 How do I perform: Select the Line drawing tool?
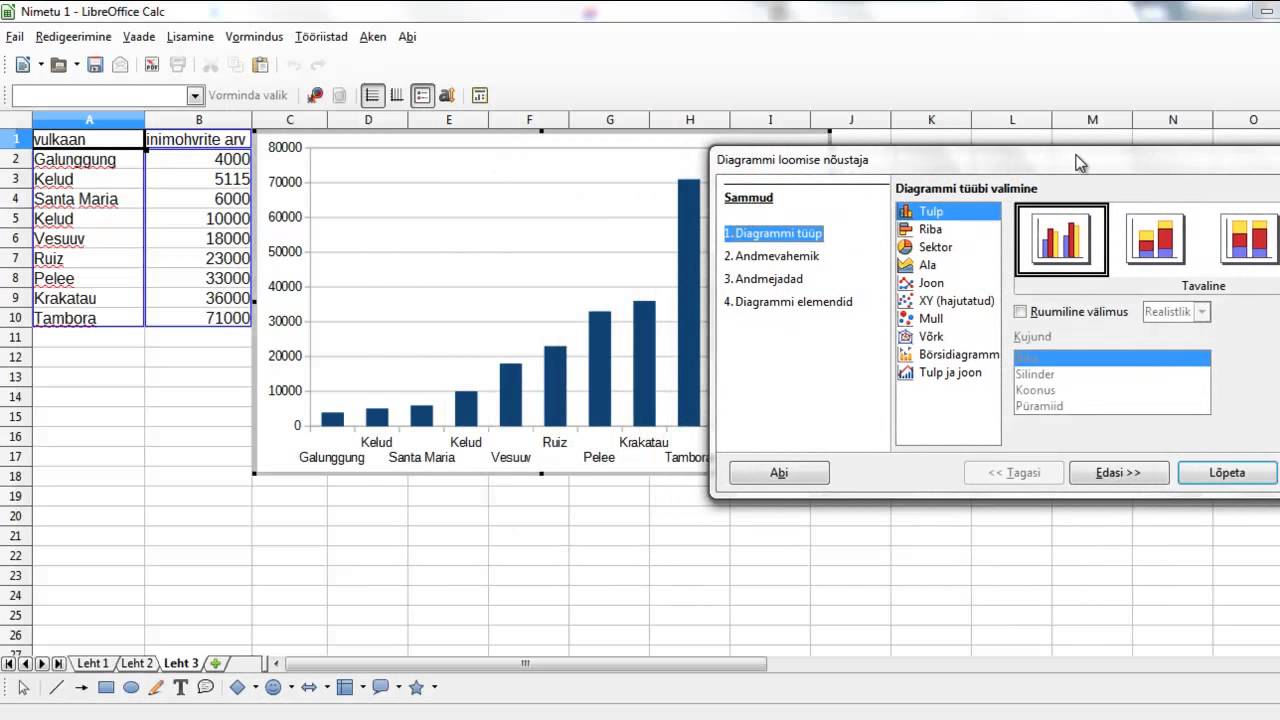click(x=56, y=687)
